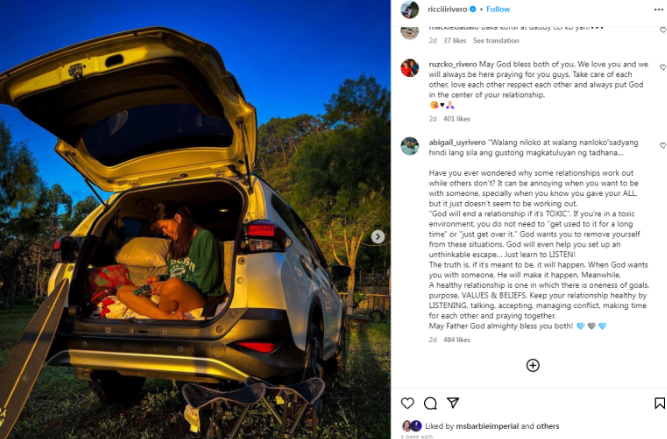Like ruzcko_rivero's comment heart
This screenshot has width=667, height=439.
point(663,67)
